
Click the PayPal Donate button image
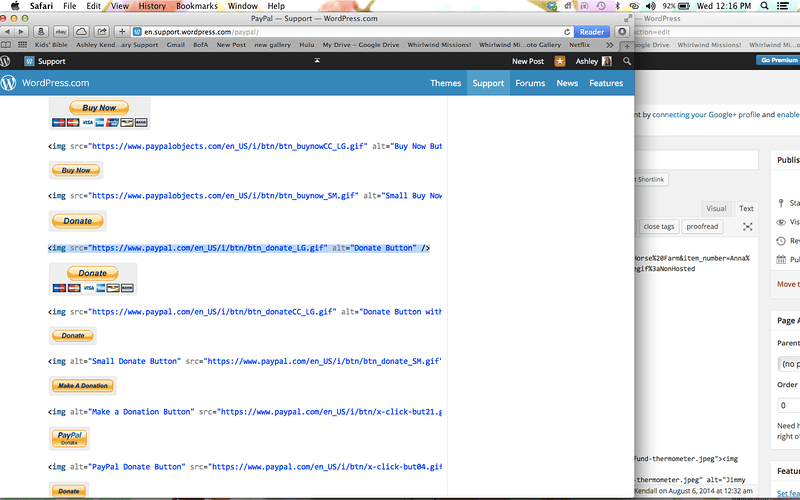pyautogui.click(x=69, y=438)
